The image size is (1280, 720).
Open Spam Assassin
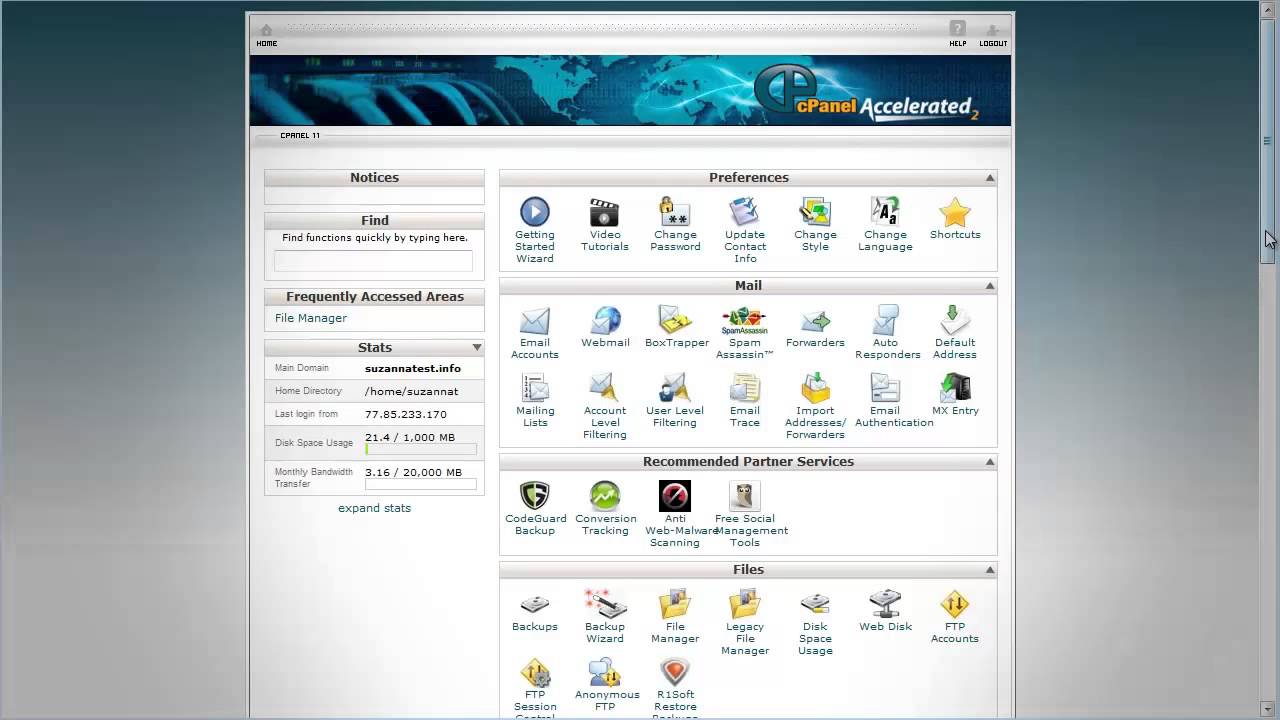pyautogui.click(x=745, y=332)
